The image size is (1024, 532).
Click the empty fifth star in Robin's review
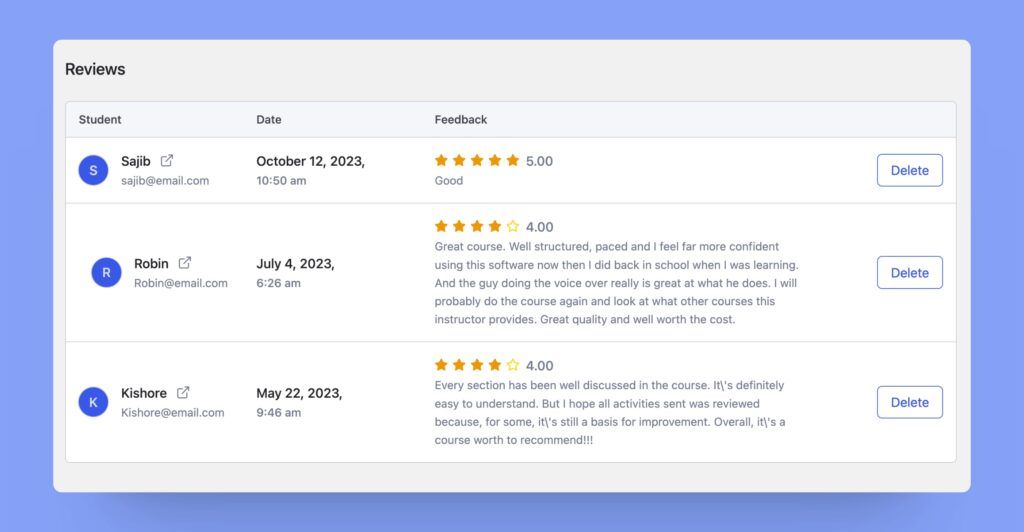pyautogui.click(x=513, y=227)
